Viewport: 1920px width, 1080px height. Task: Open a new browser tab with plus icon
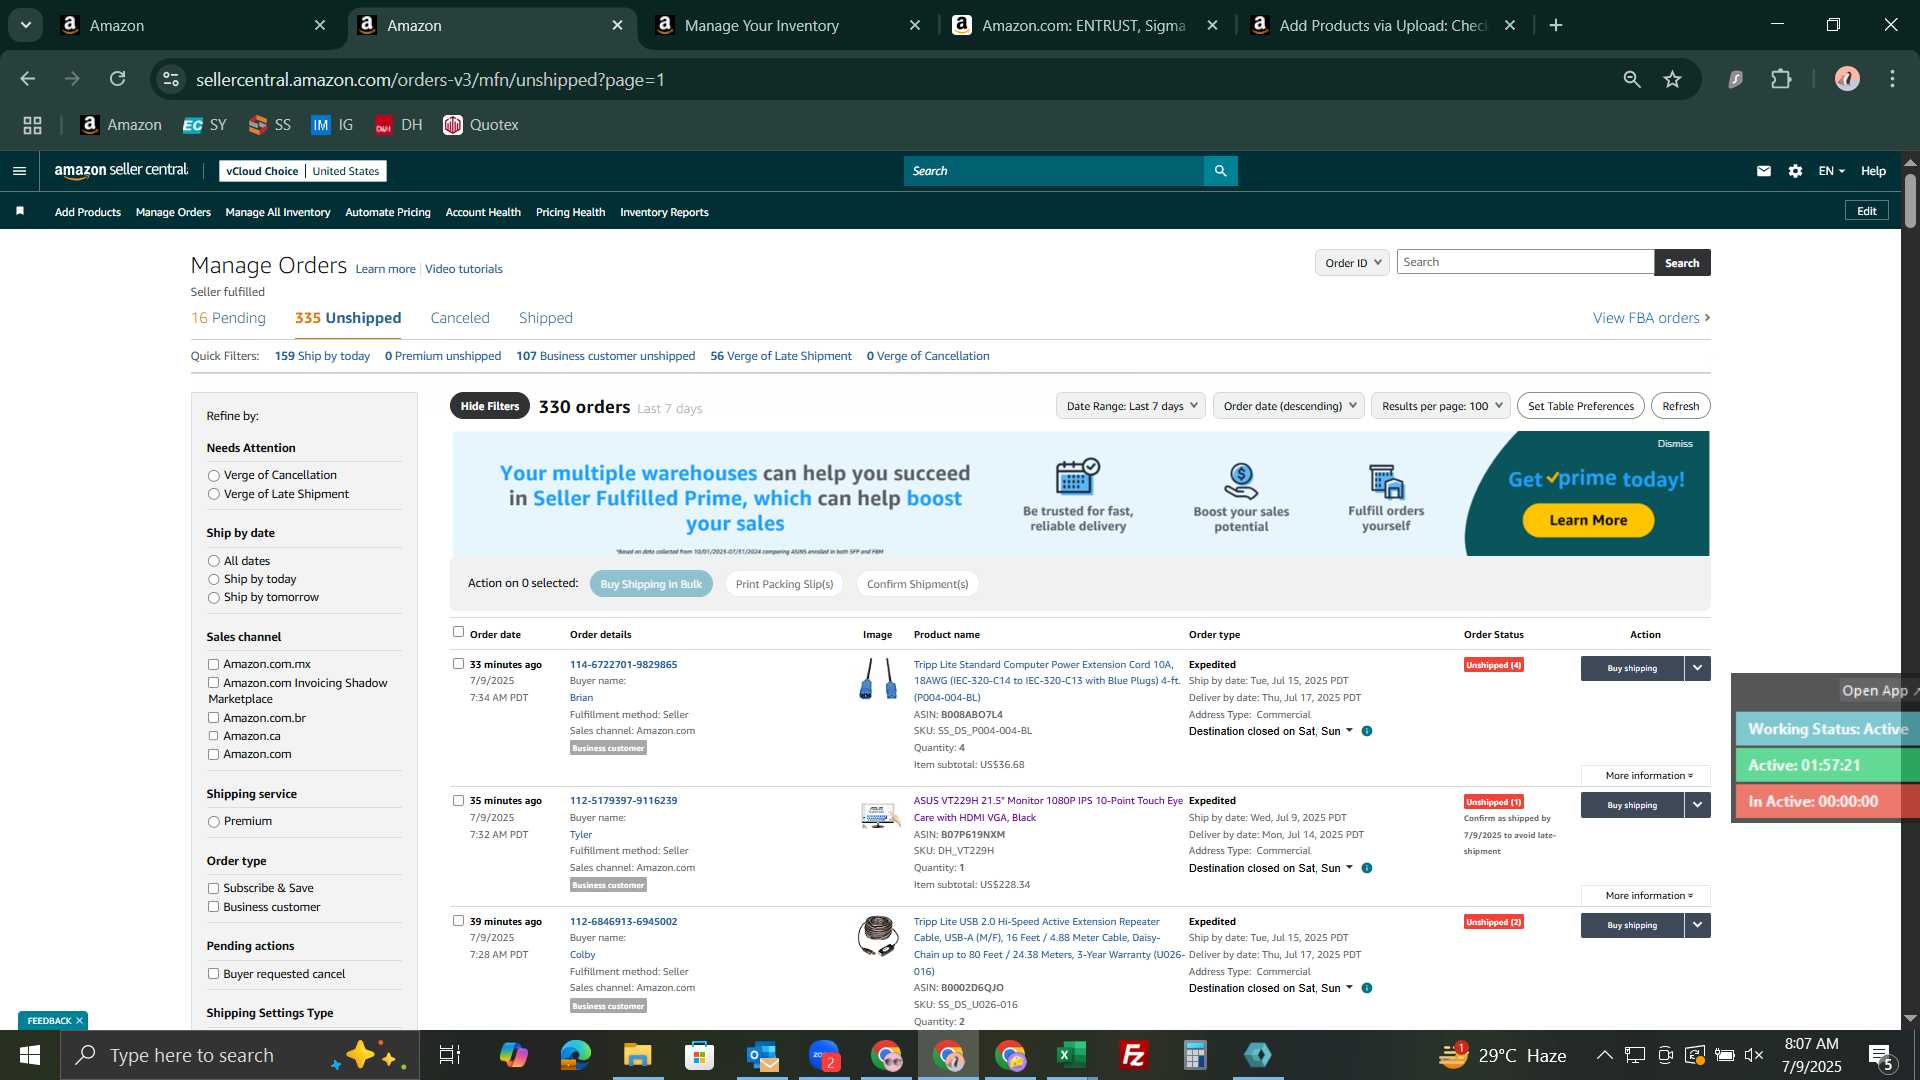click(1556, 25)
